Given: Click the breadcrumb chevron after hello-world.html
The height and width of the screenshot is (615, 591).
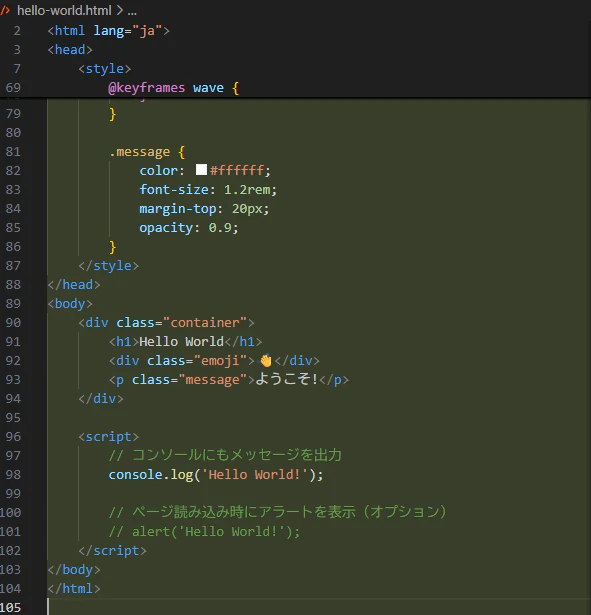Looking at the screenshot, I should click(x=119, y=10).
